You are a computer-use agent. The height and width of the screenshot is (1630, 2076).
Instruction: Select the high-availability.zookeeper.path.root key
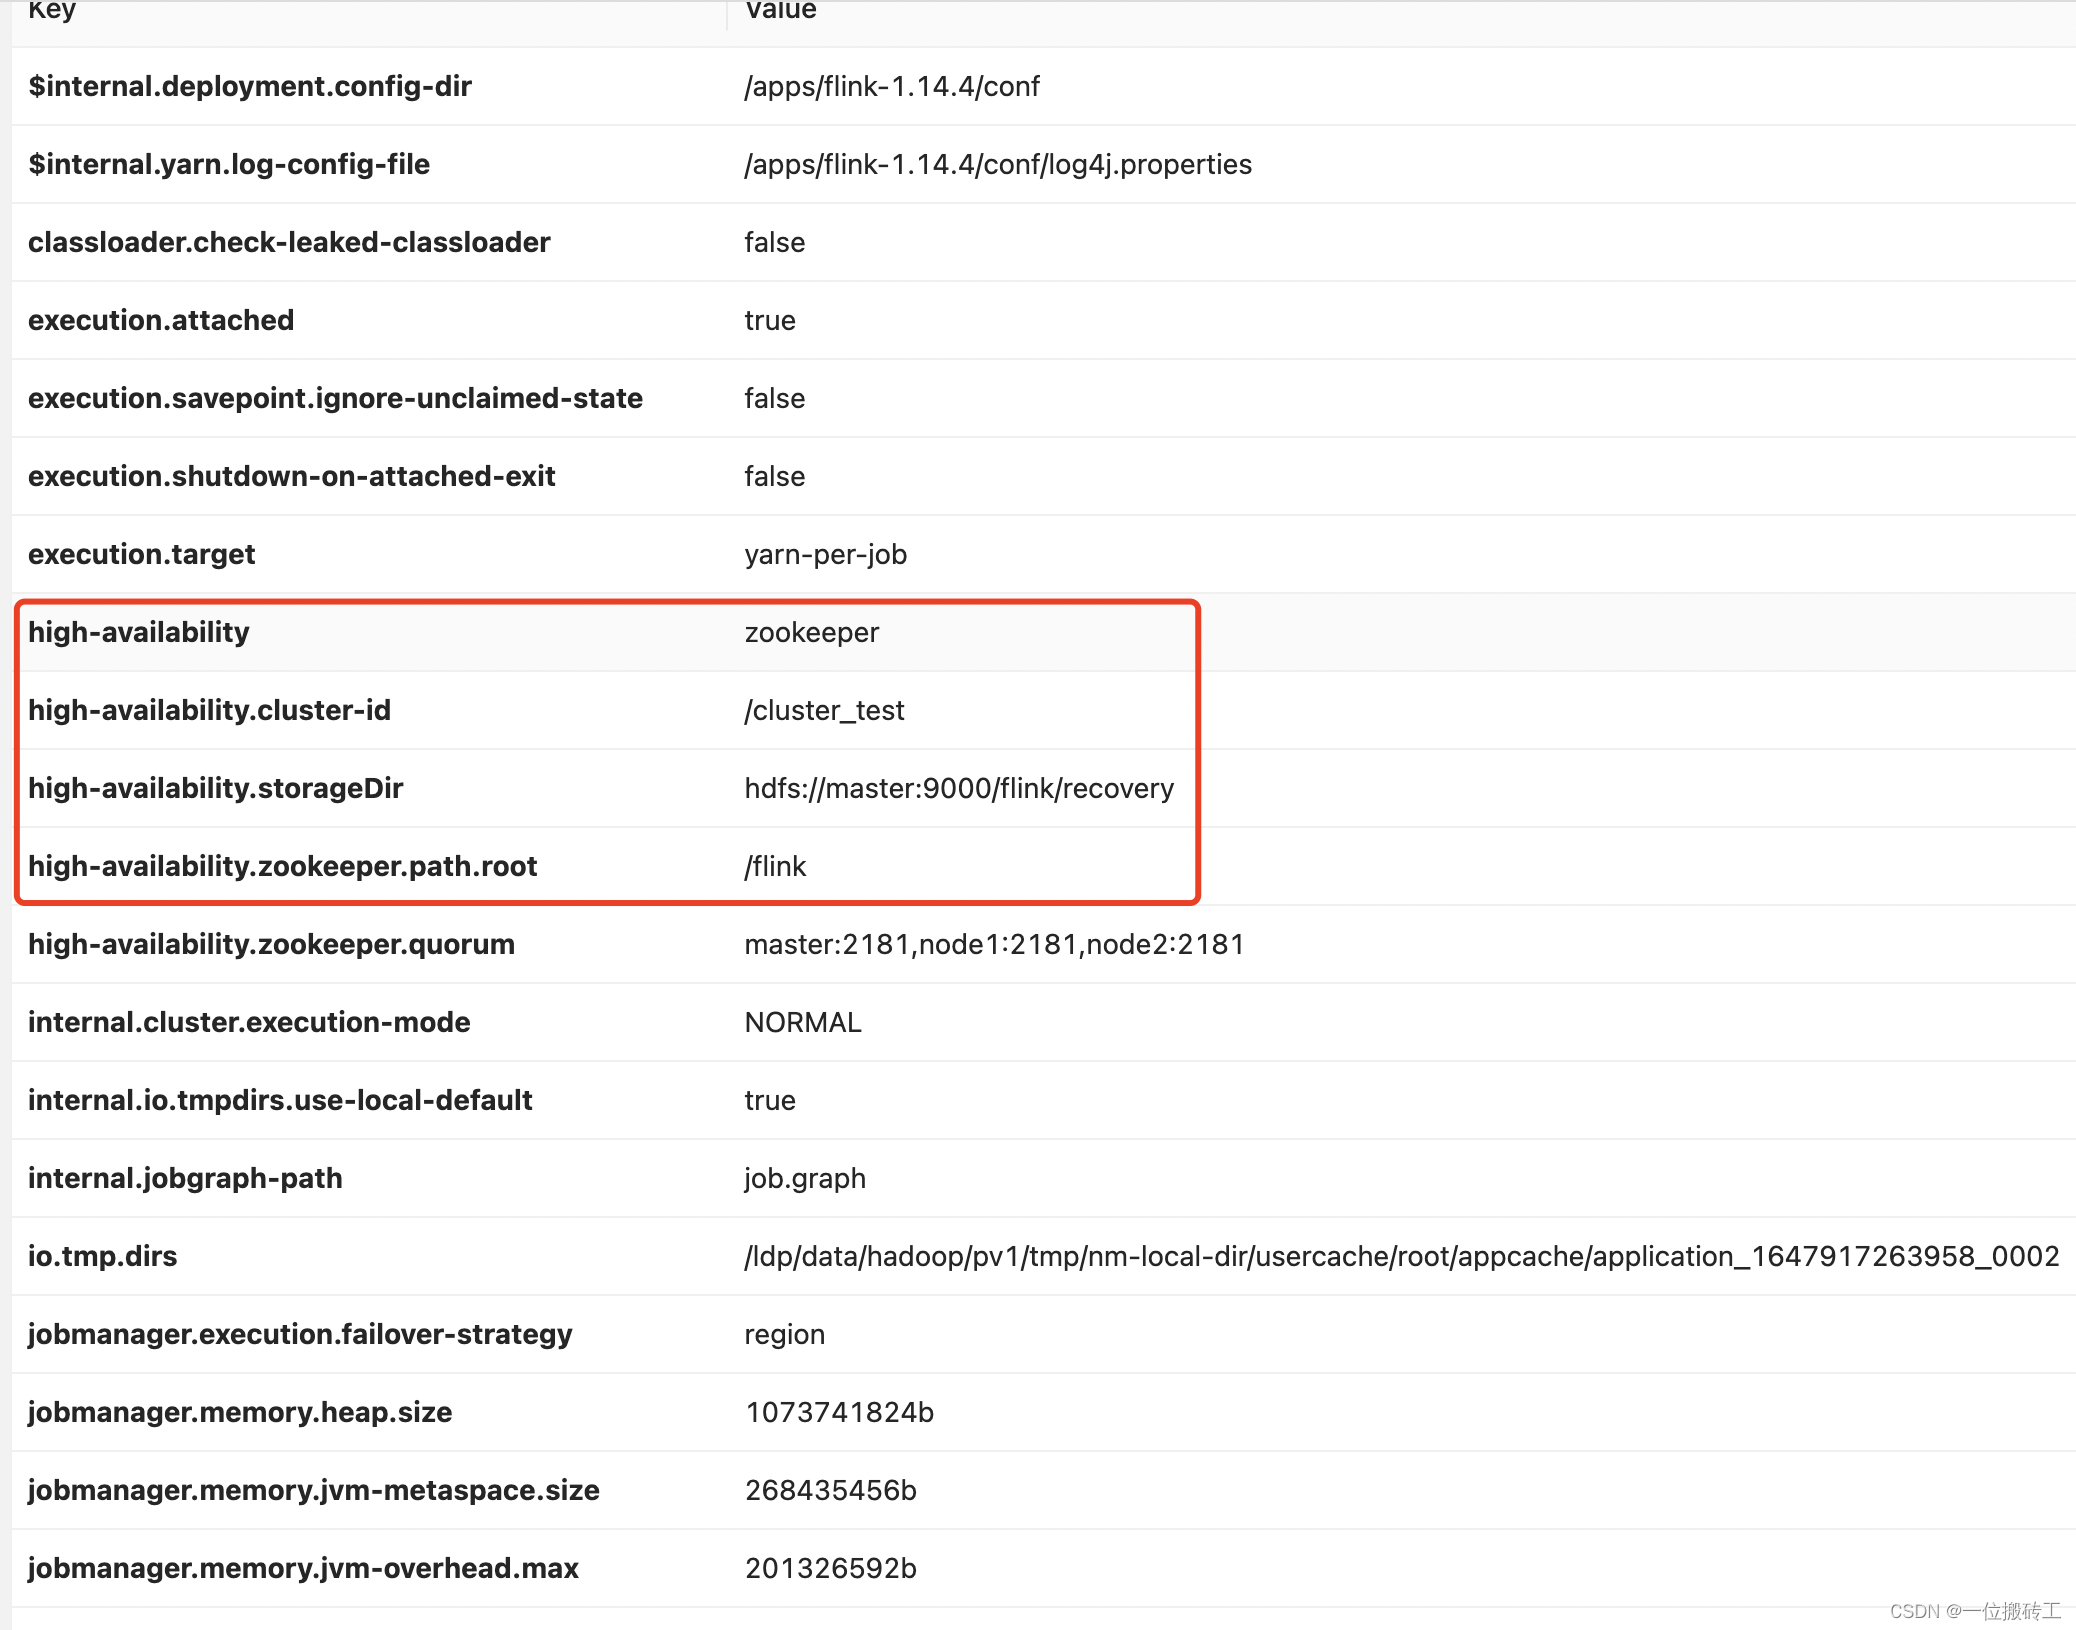pos(283,866)
